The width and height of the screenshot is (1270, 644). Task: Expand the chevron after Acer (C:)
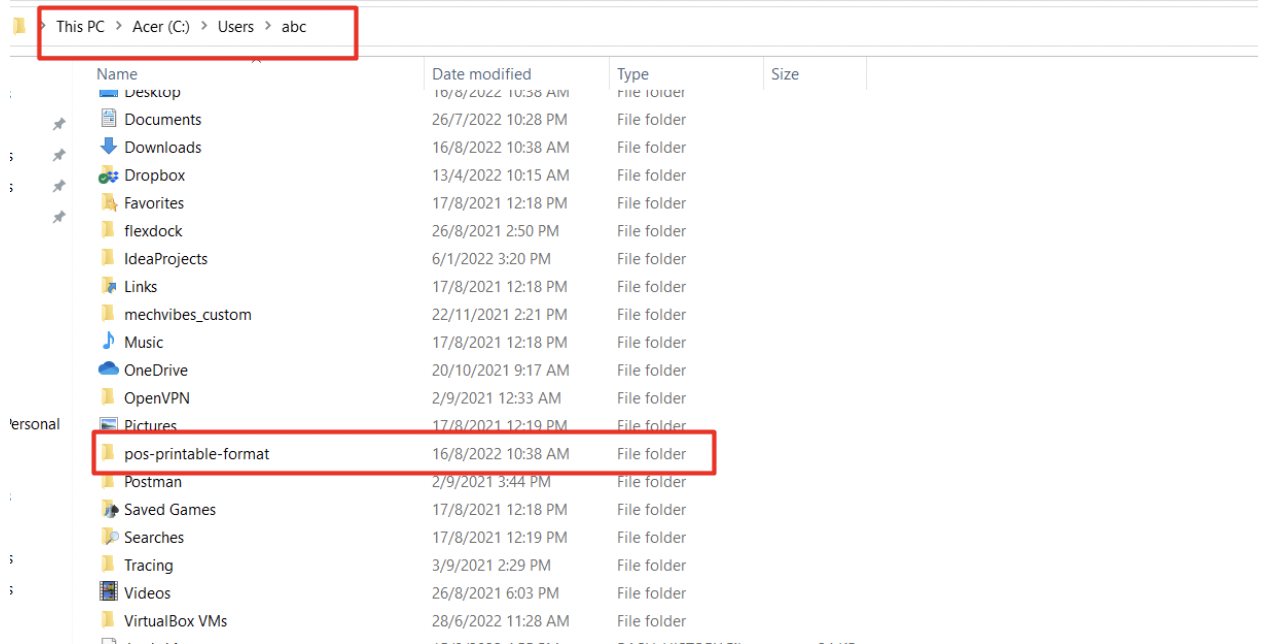coord(204,27)
